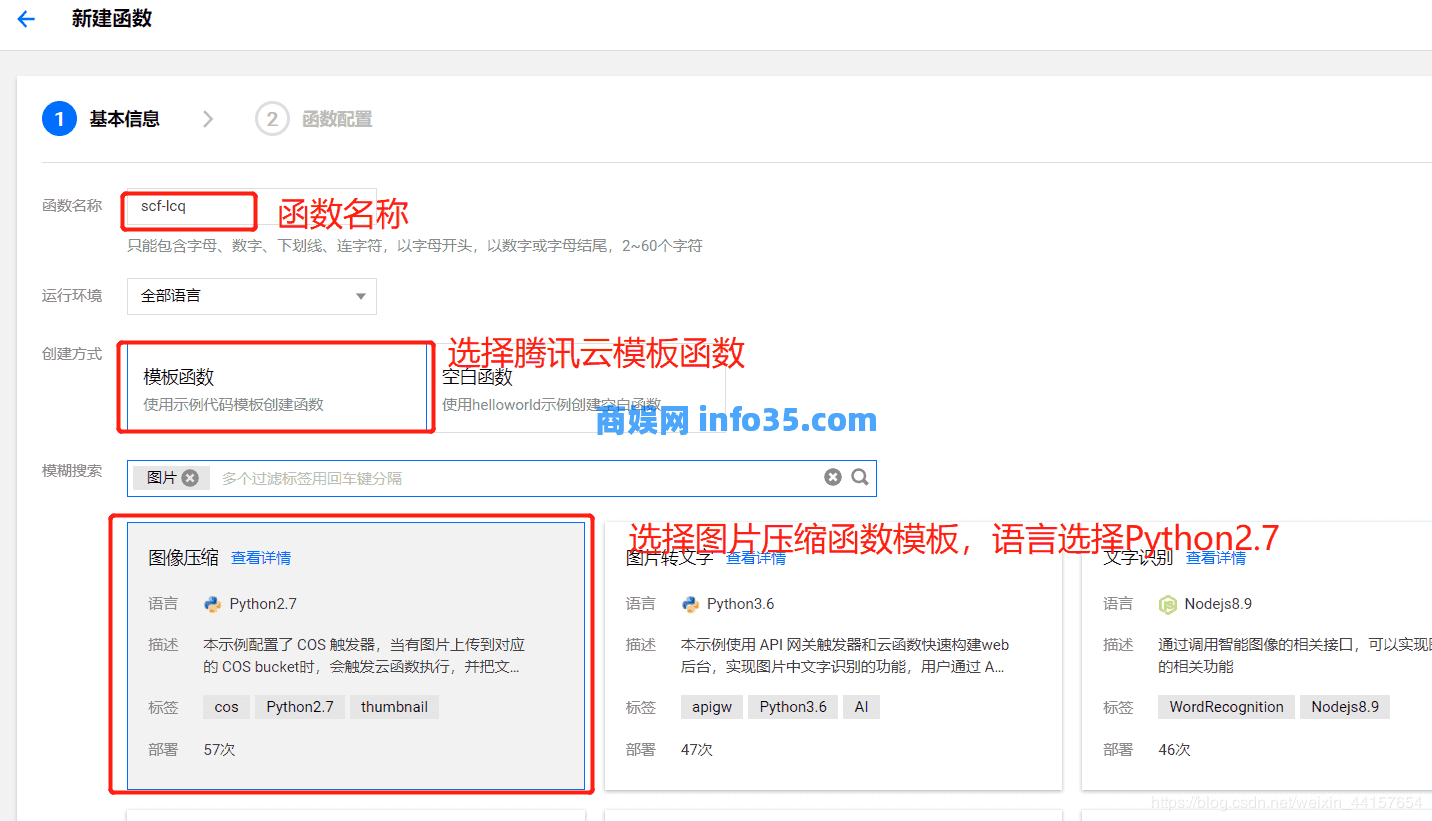
Task: Click step 1 circle of 基本信息
Action: 59,119
